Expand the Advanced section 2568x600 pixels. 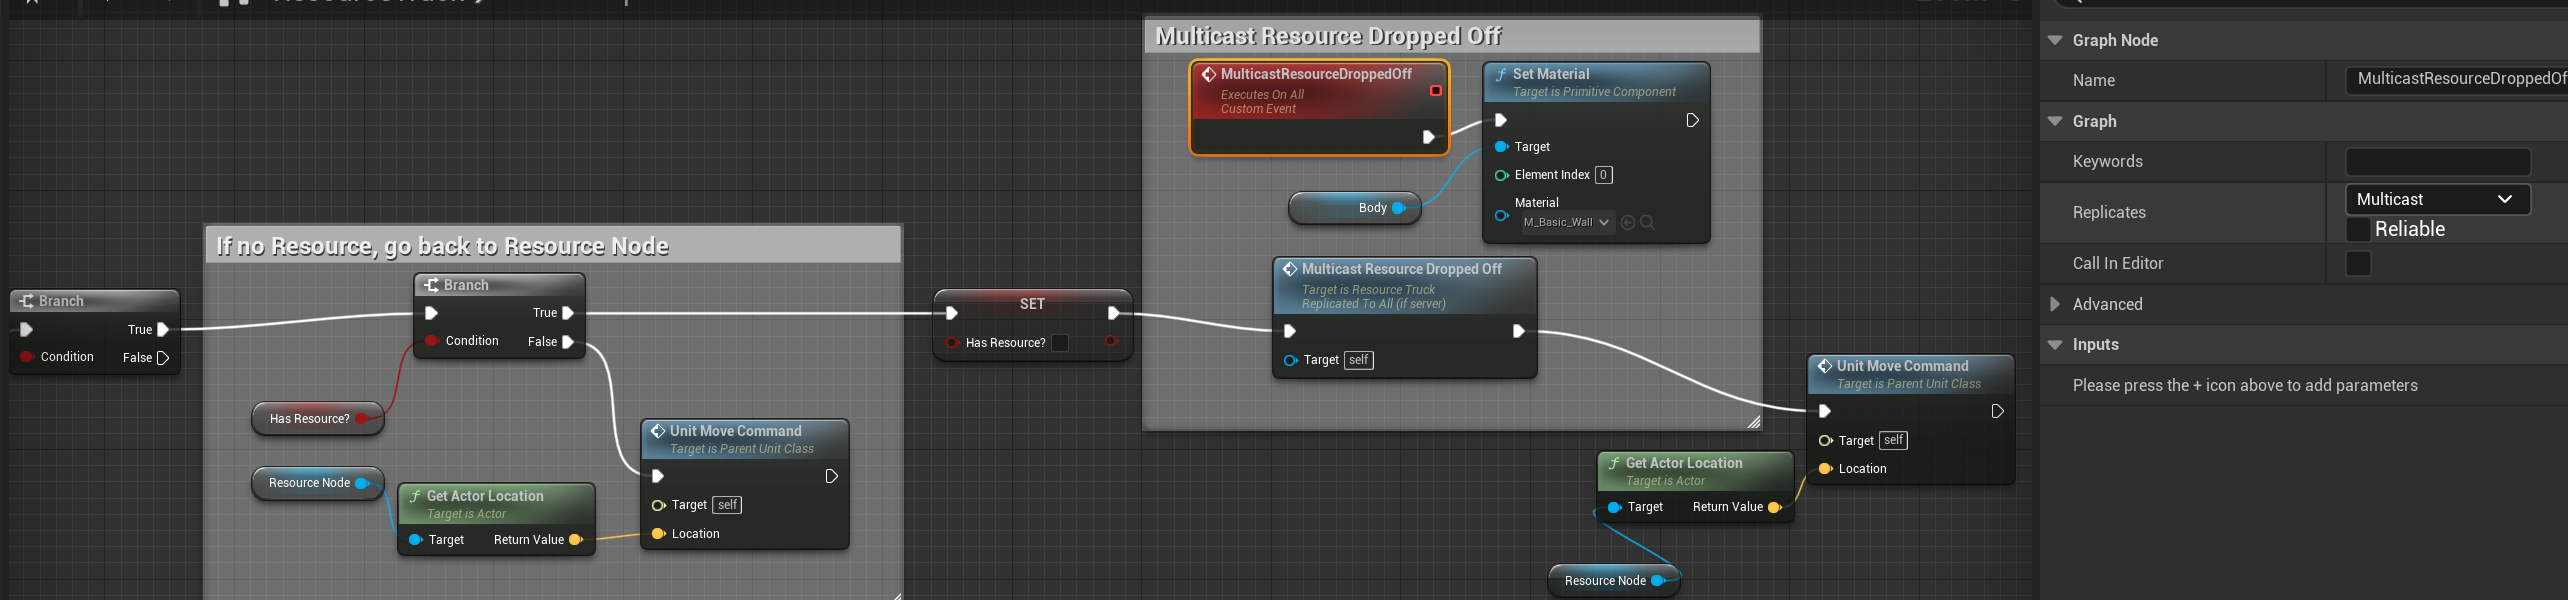(2055, 304)
